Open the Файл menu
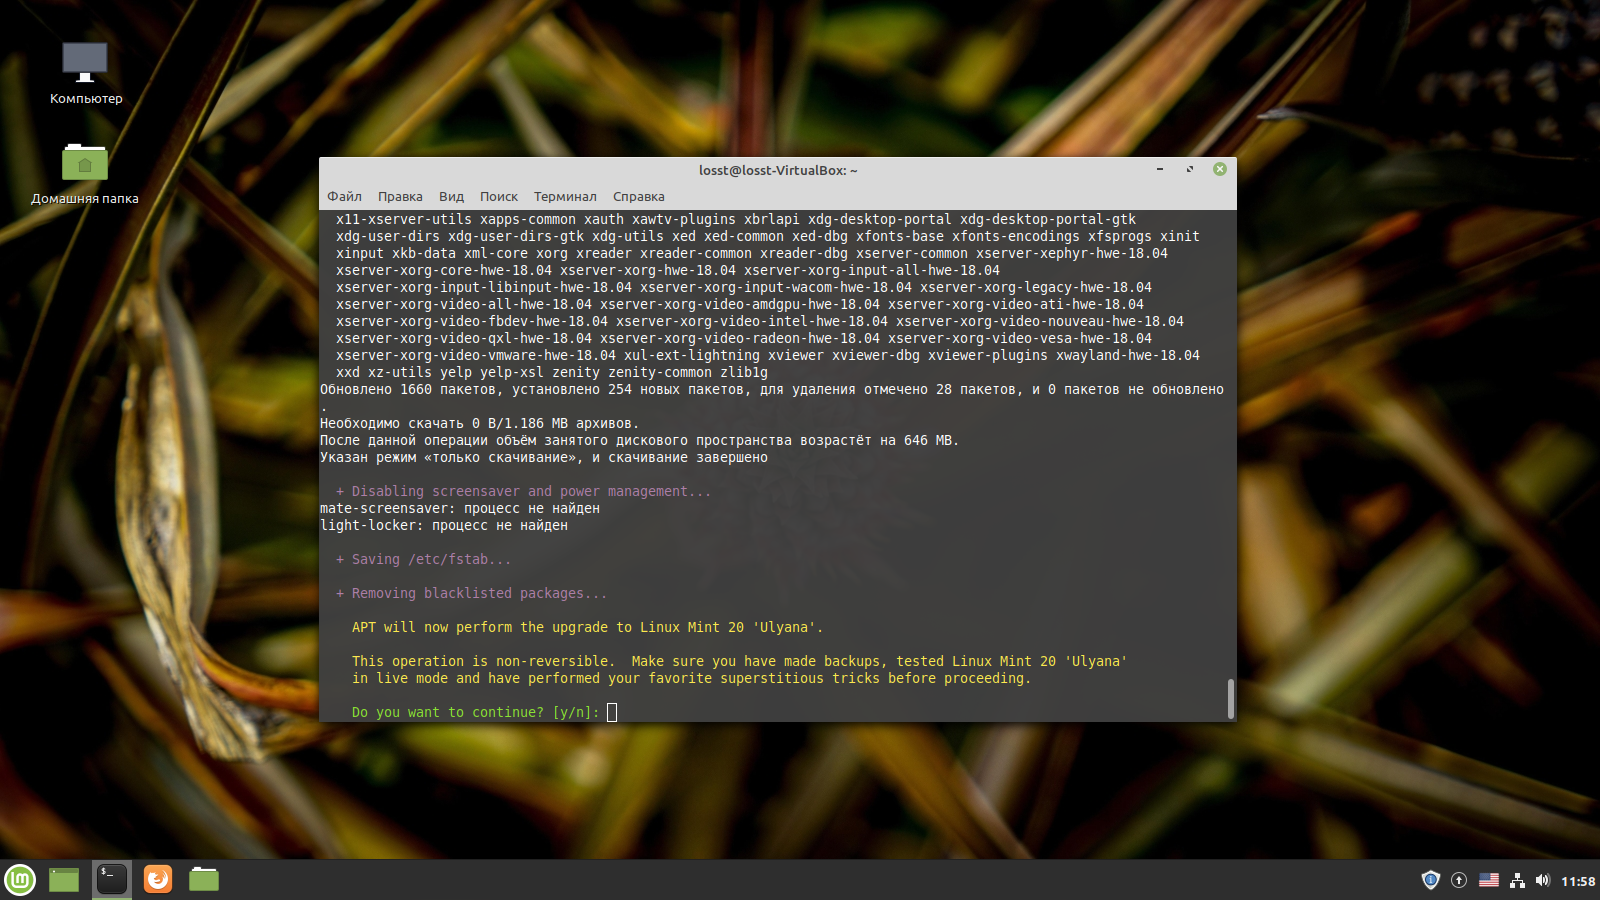Viewport: 1600px width, 900px height. (344, 196)
